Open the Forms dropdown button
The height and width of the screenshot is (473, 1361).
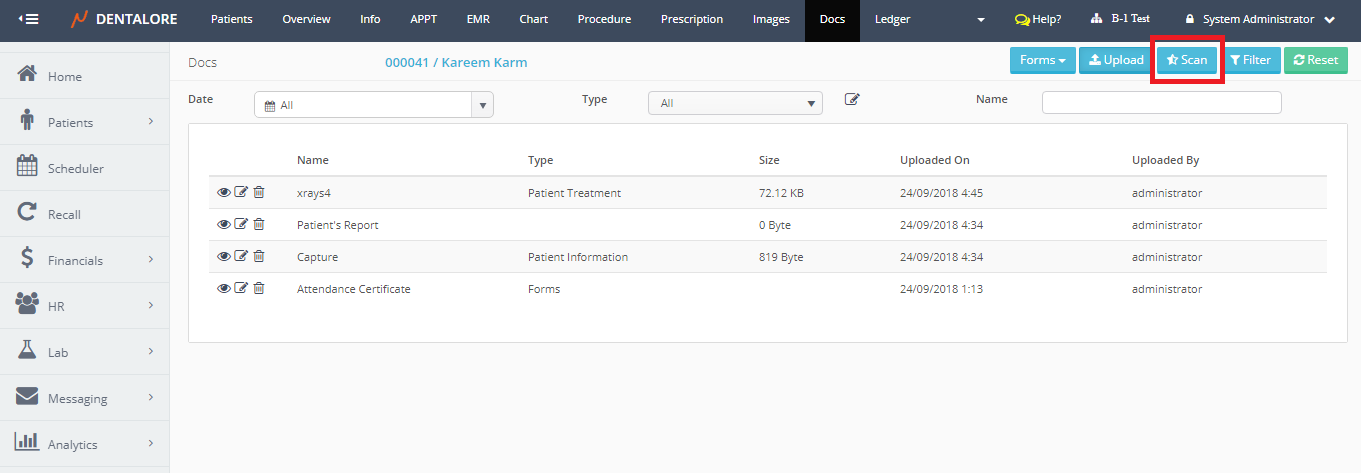point(1042,60)
